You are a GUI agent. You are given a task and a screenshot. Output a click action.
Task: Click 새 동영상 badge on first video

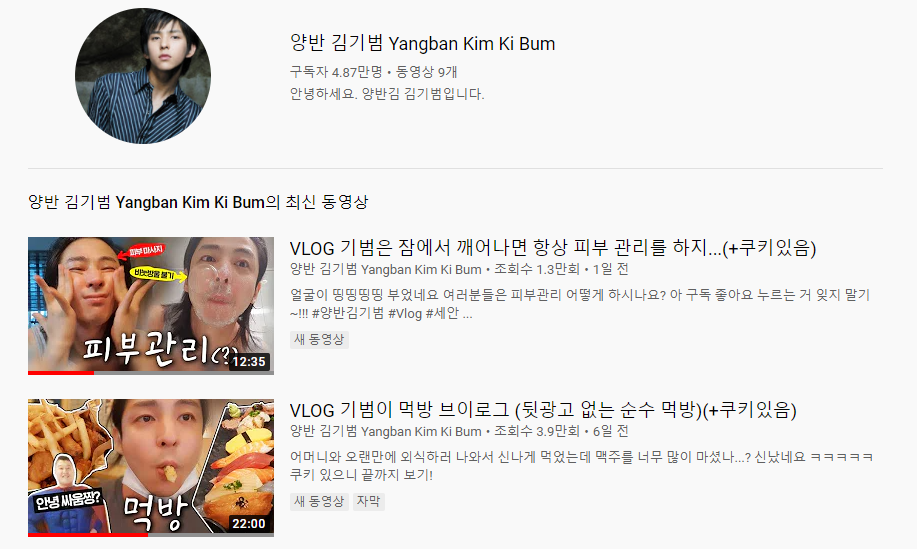[319, 340]
